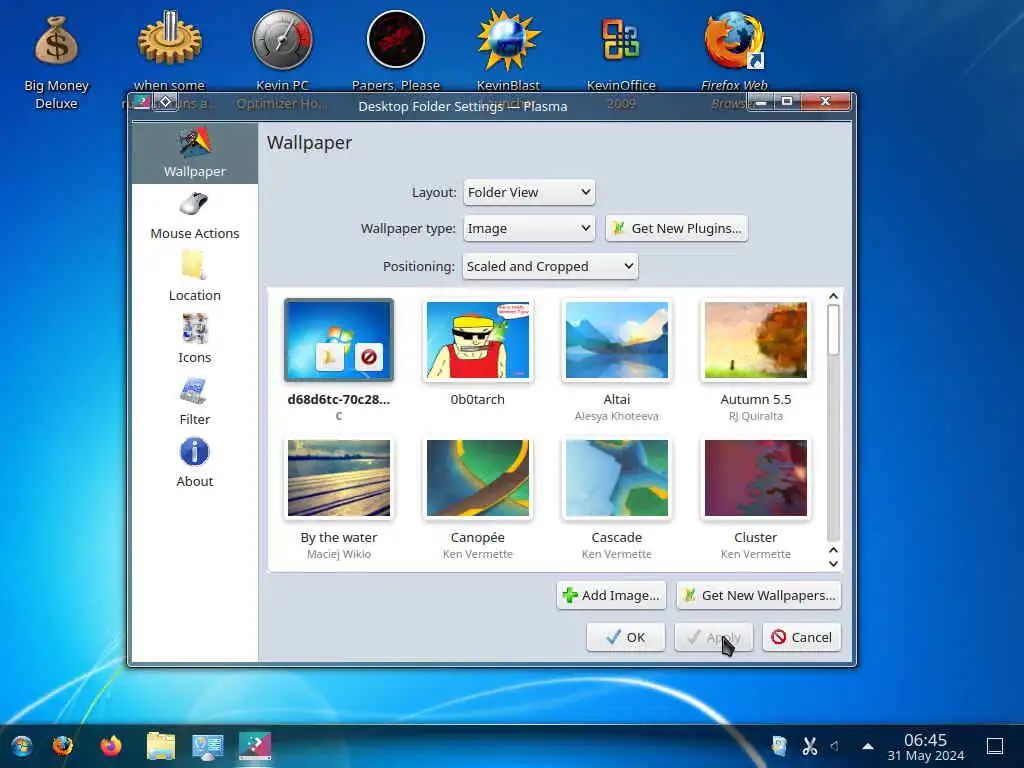Viewport: 1024px width, 768px height.
Task: Open the Filter settings page
Action: tap(195, 402)
